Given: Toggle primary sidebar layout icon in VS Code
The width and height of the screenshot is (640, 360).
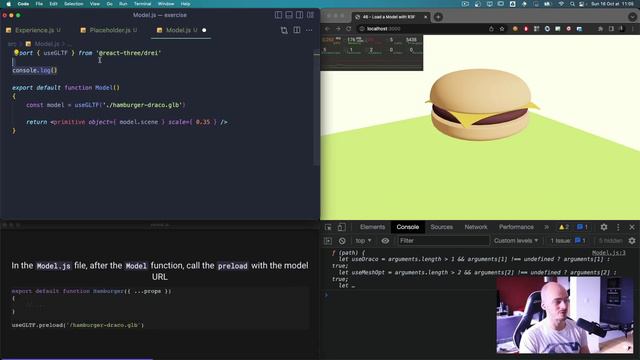Looking at the screenshot, I should (278, 15).
